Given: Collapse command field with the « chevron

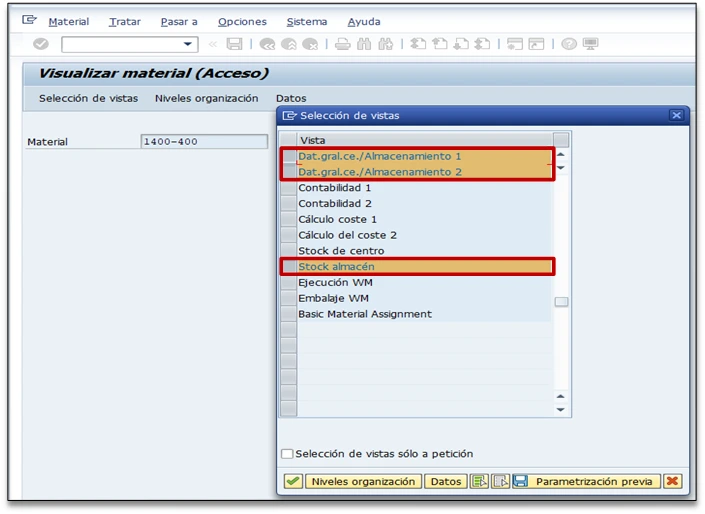Looking at the screenshot, I should point(213,44).
